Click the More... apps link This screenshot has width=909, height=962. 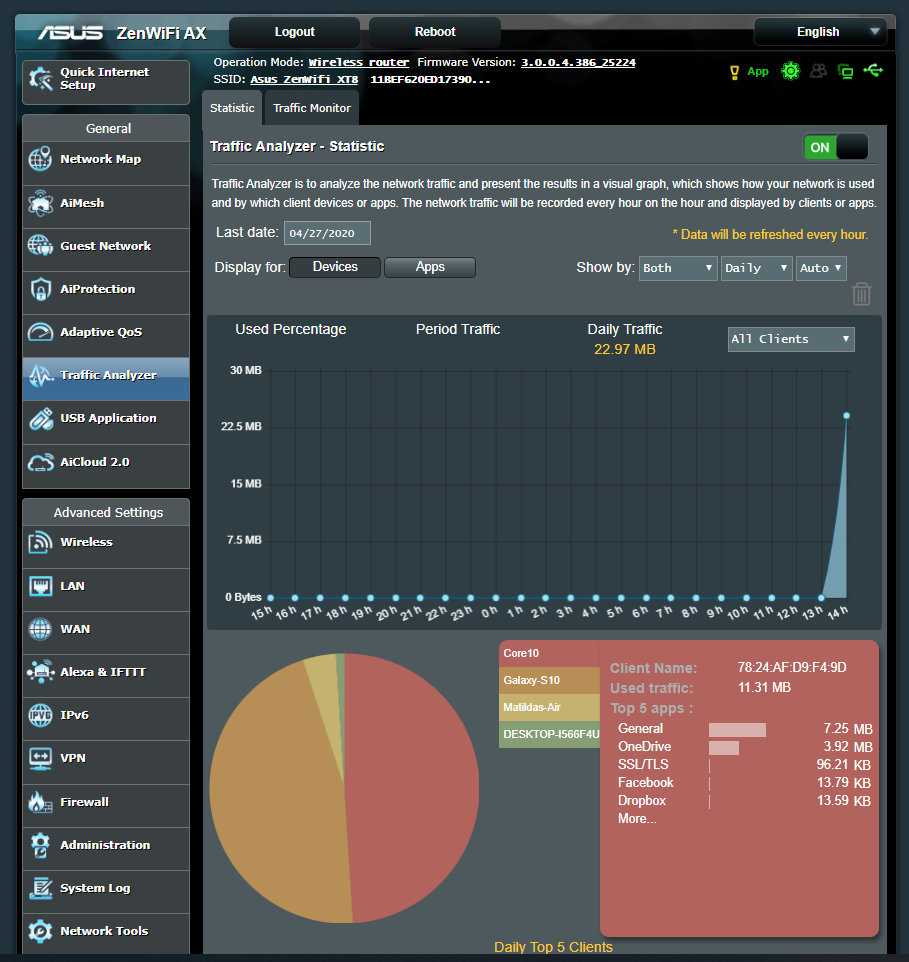[x=637, y=819]
